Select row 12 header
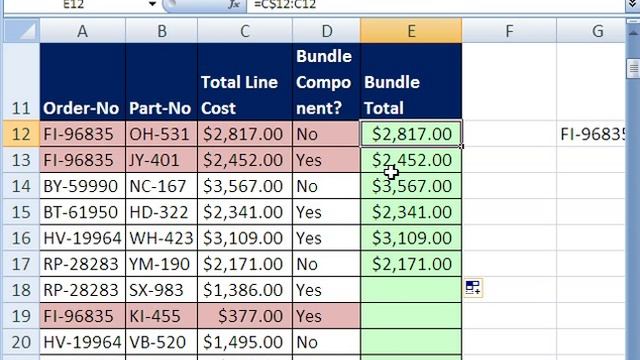 [22, 134]
